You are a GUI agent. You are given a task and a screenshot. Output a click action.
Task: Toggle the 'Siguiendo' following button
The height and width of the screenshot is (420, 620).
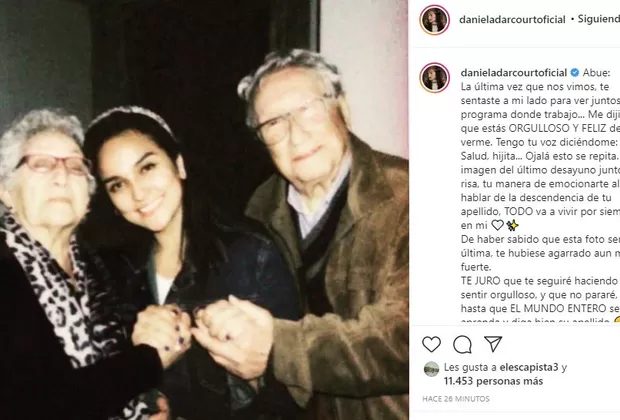[599, 19]
